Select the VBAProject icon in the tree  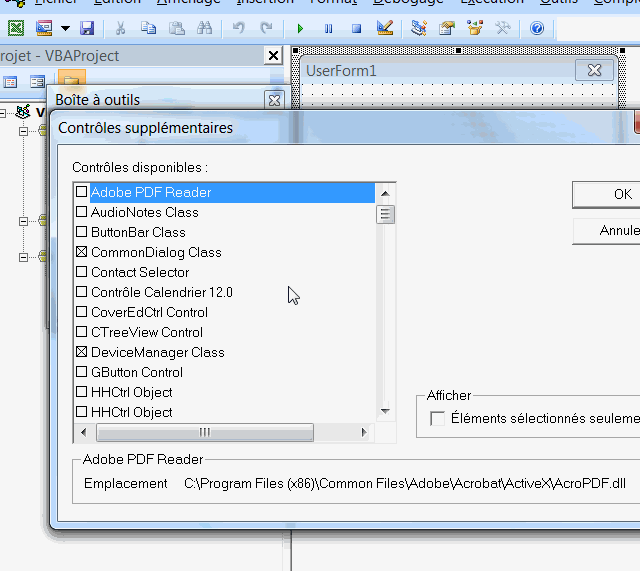pos(23,111)
